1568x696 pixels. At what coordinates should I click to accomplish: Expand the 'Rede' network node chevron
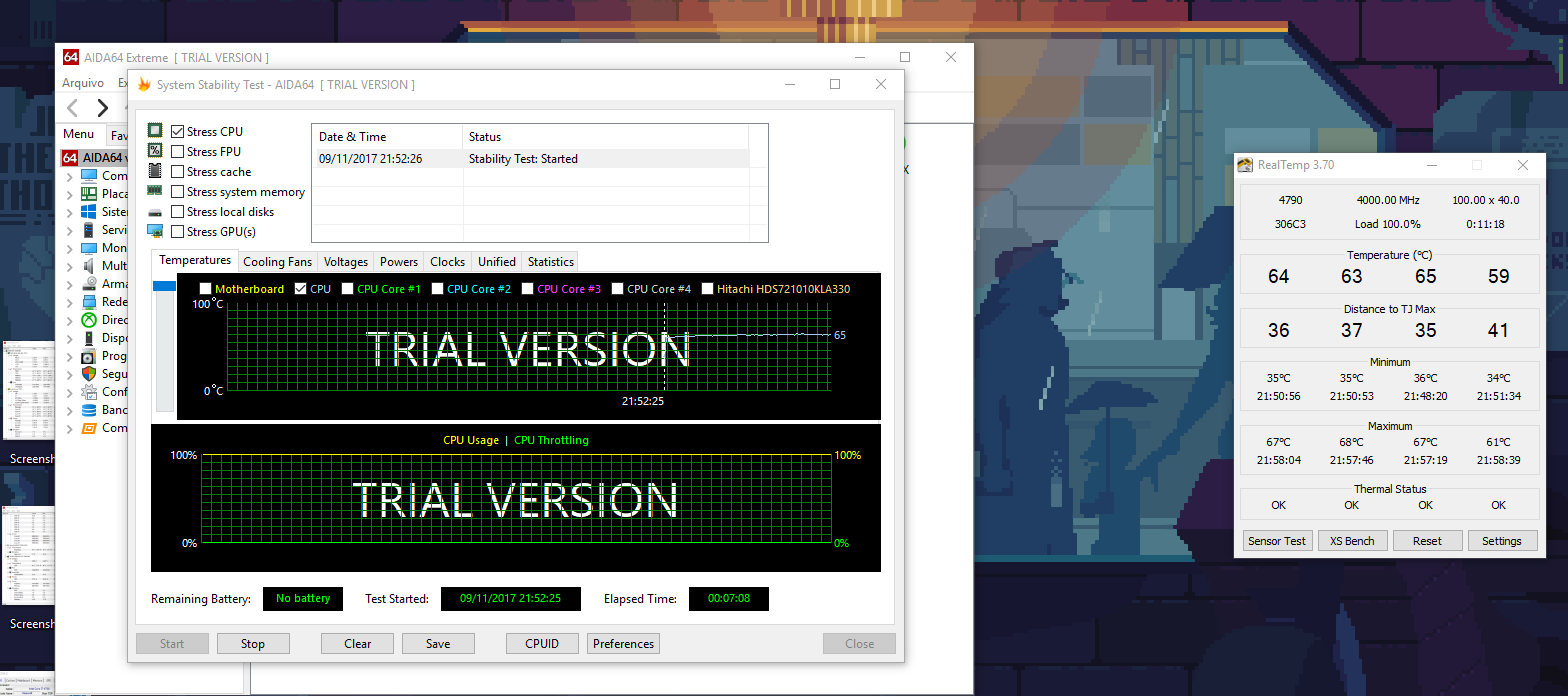(x=69, y=302)
